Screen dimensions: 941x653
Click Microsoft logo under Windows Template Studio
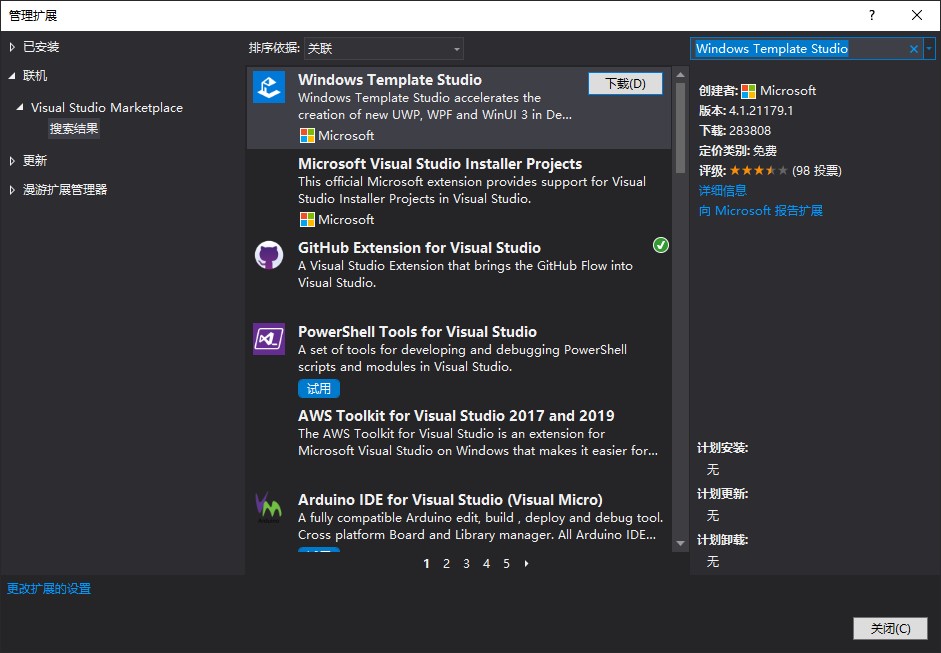click(x=307, y=136)
